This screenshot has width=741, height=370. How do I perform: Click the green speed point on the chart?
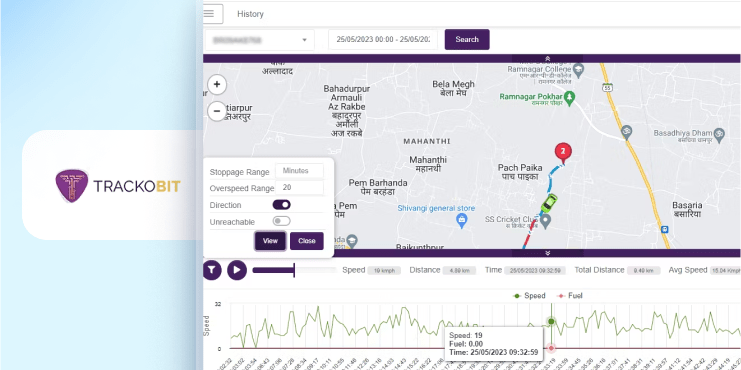551,321
